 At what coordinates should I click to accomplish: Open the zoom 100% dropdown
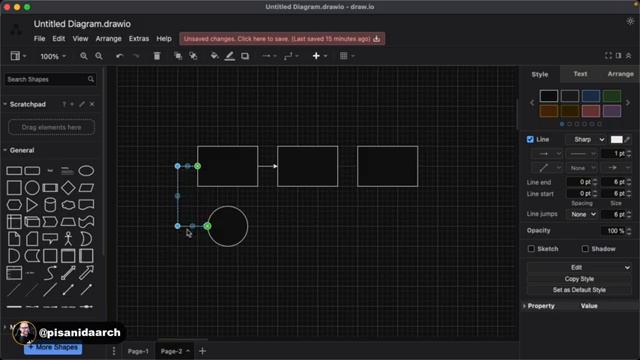pos(53,56)
